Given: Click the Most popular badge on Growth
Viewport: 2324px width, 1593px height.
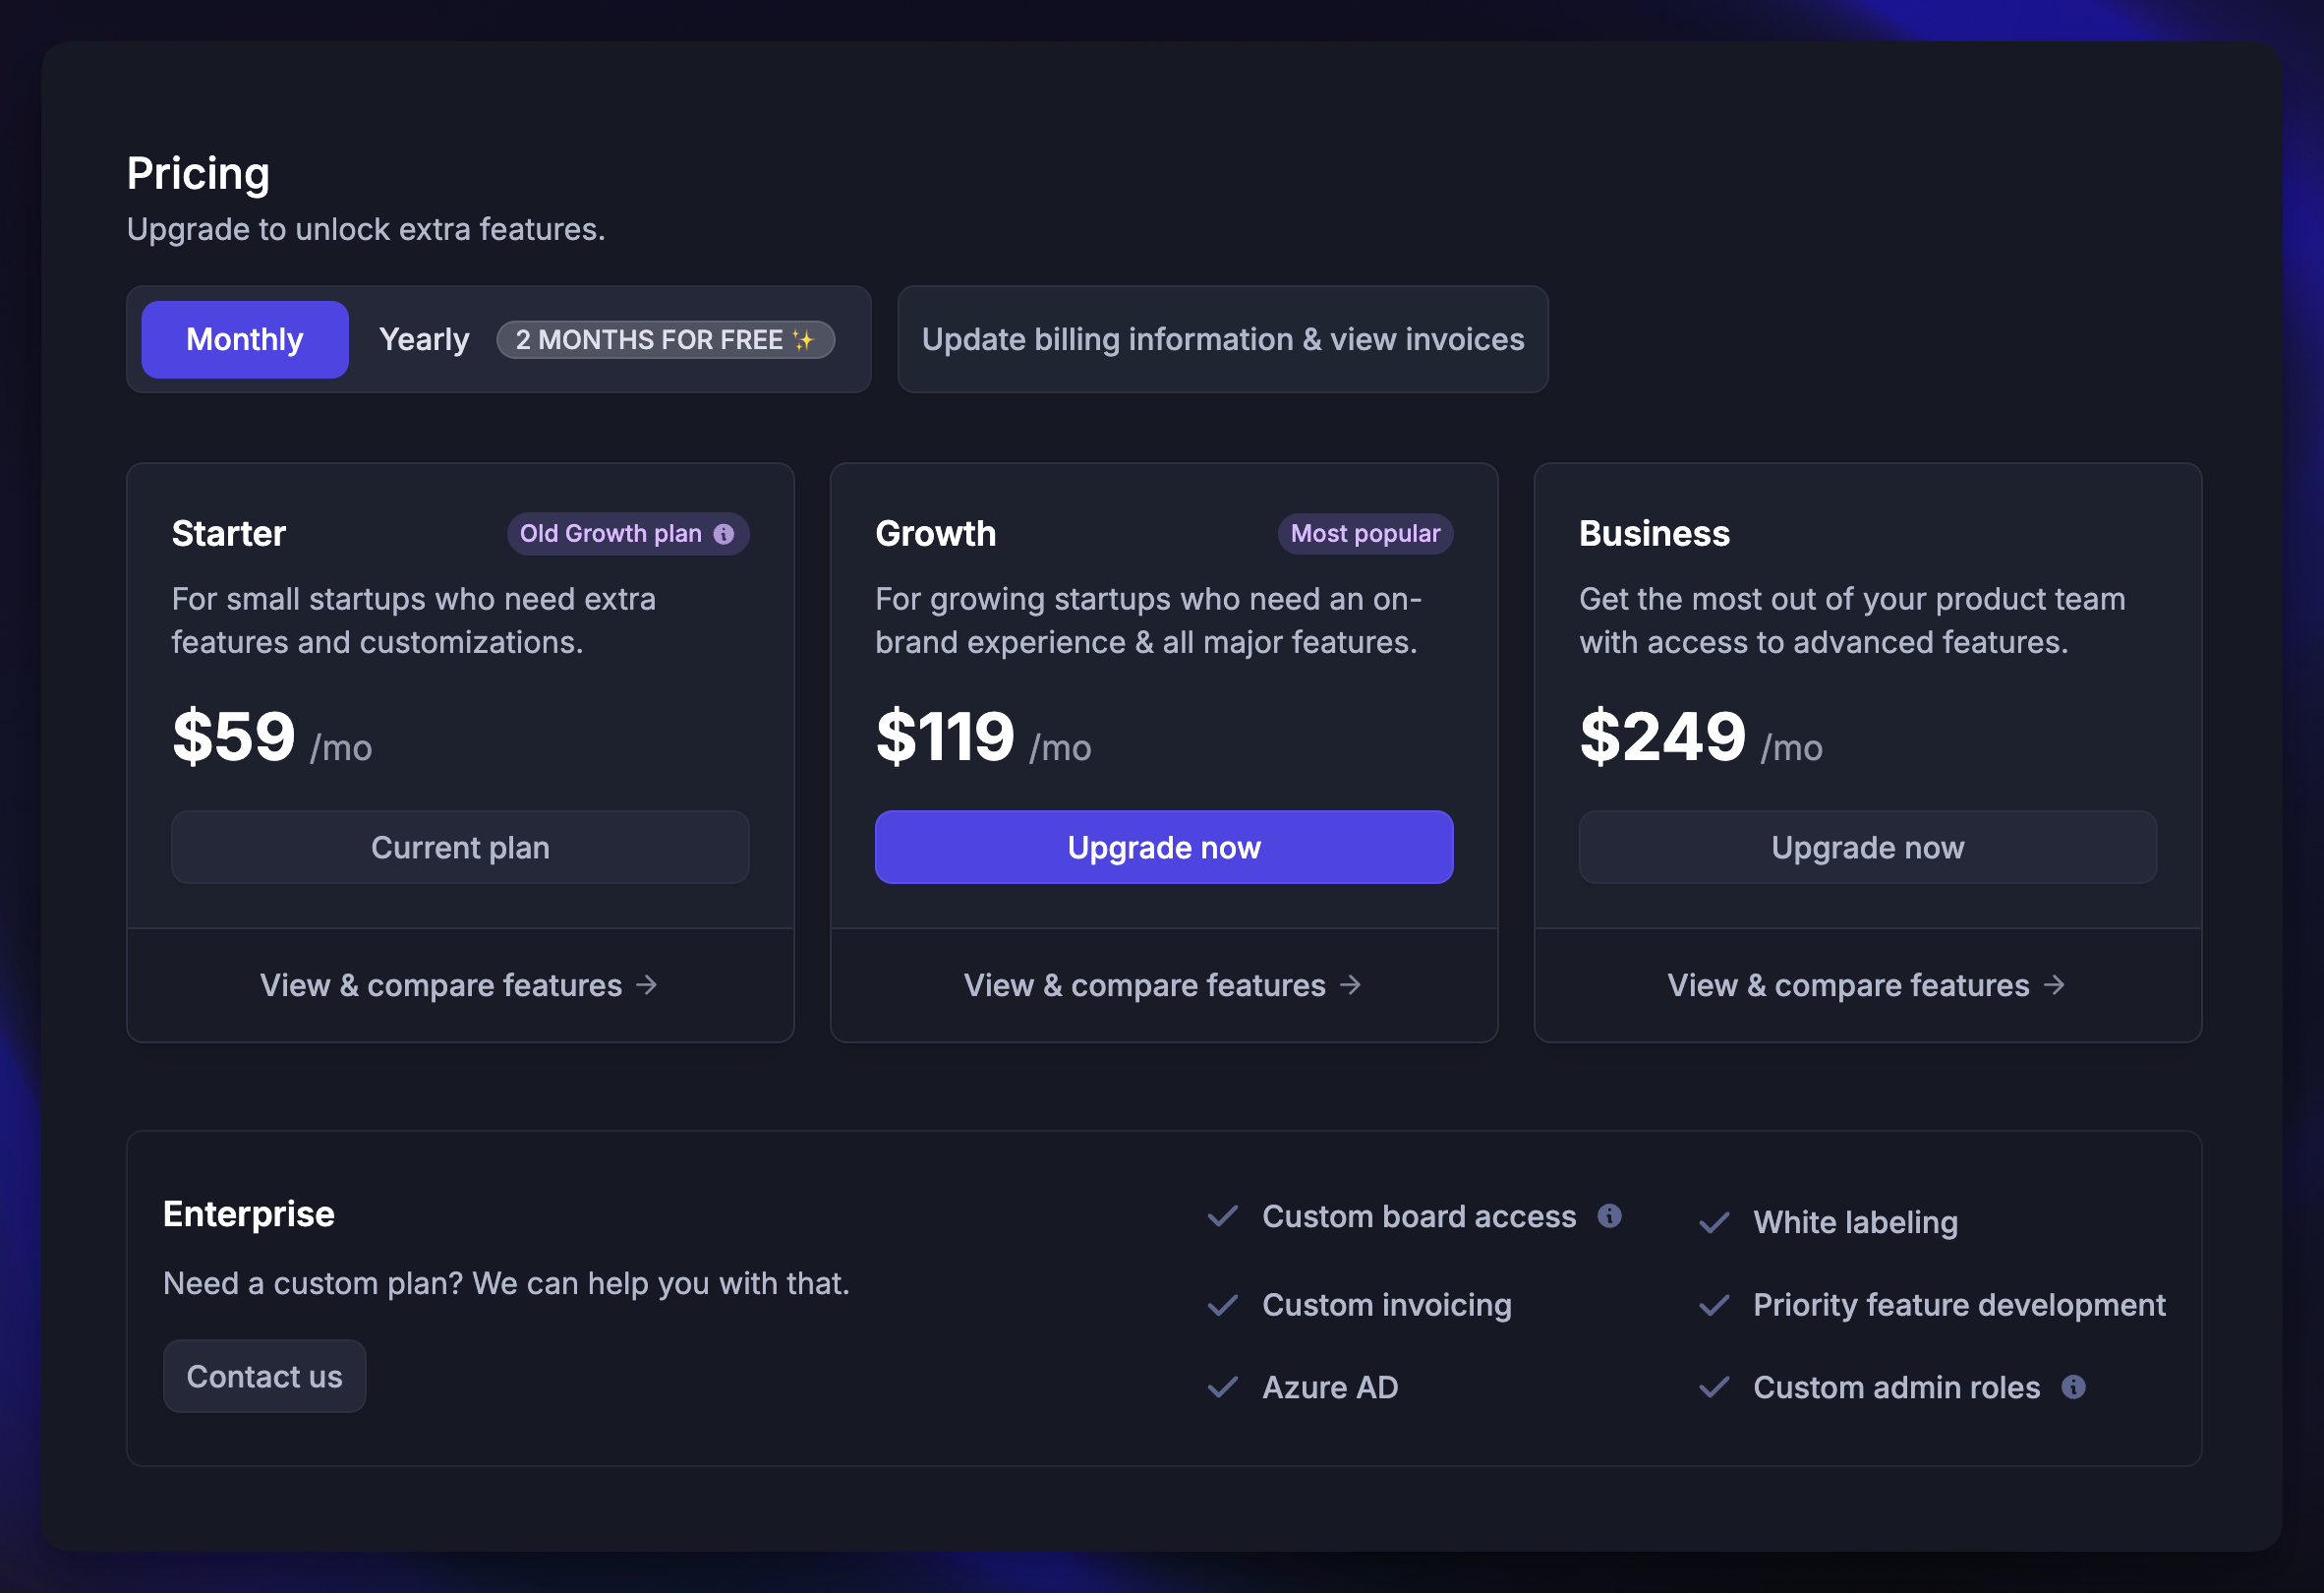Looking at the screenshot, I should pyautogui.click(x=1365, y=534).
